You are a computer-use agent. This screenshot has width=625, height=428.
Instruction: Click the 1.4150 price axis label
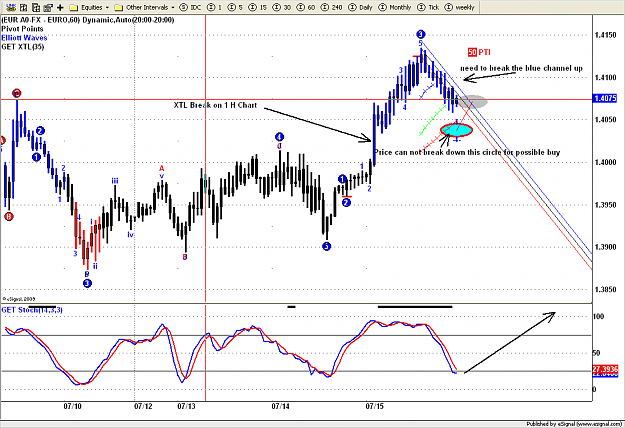pos(605,35)
